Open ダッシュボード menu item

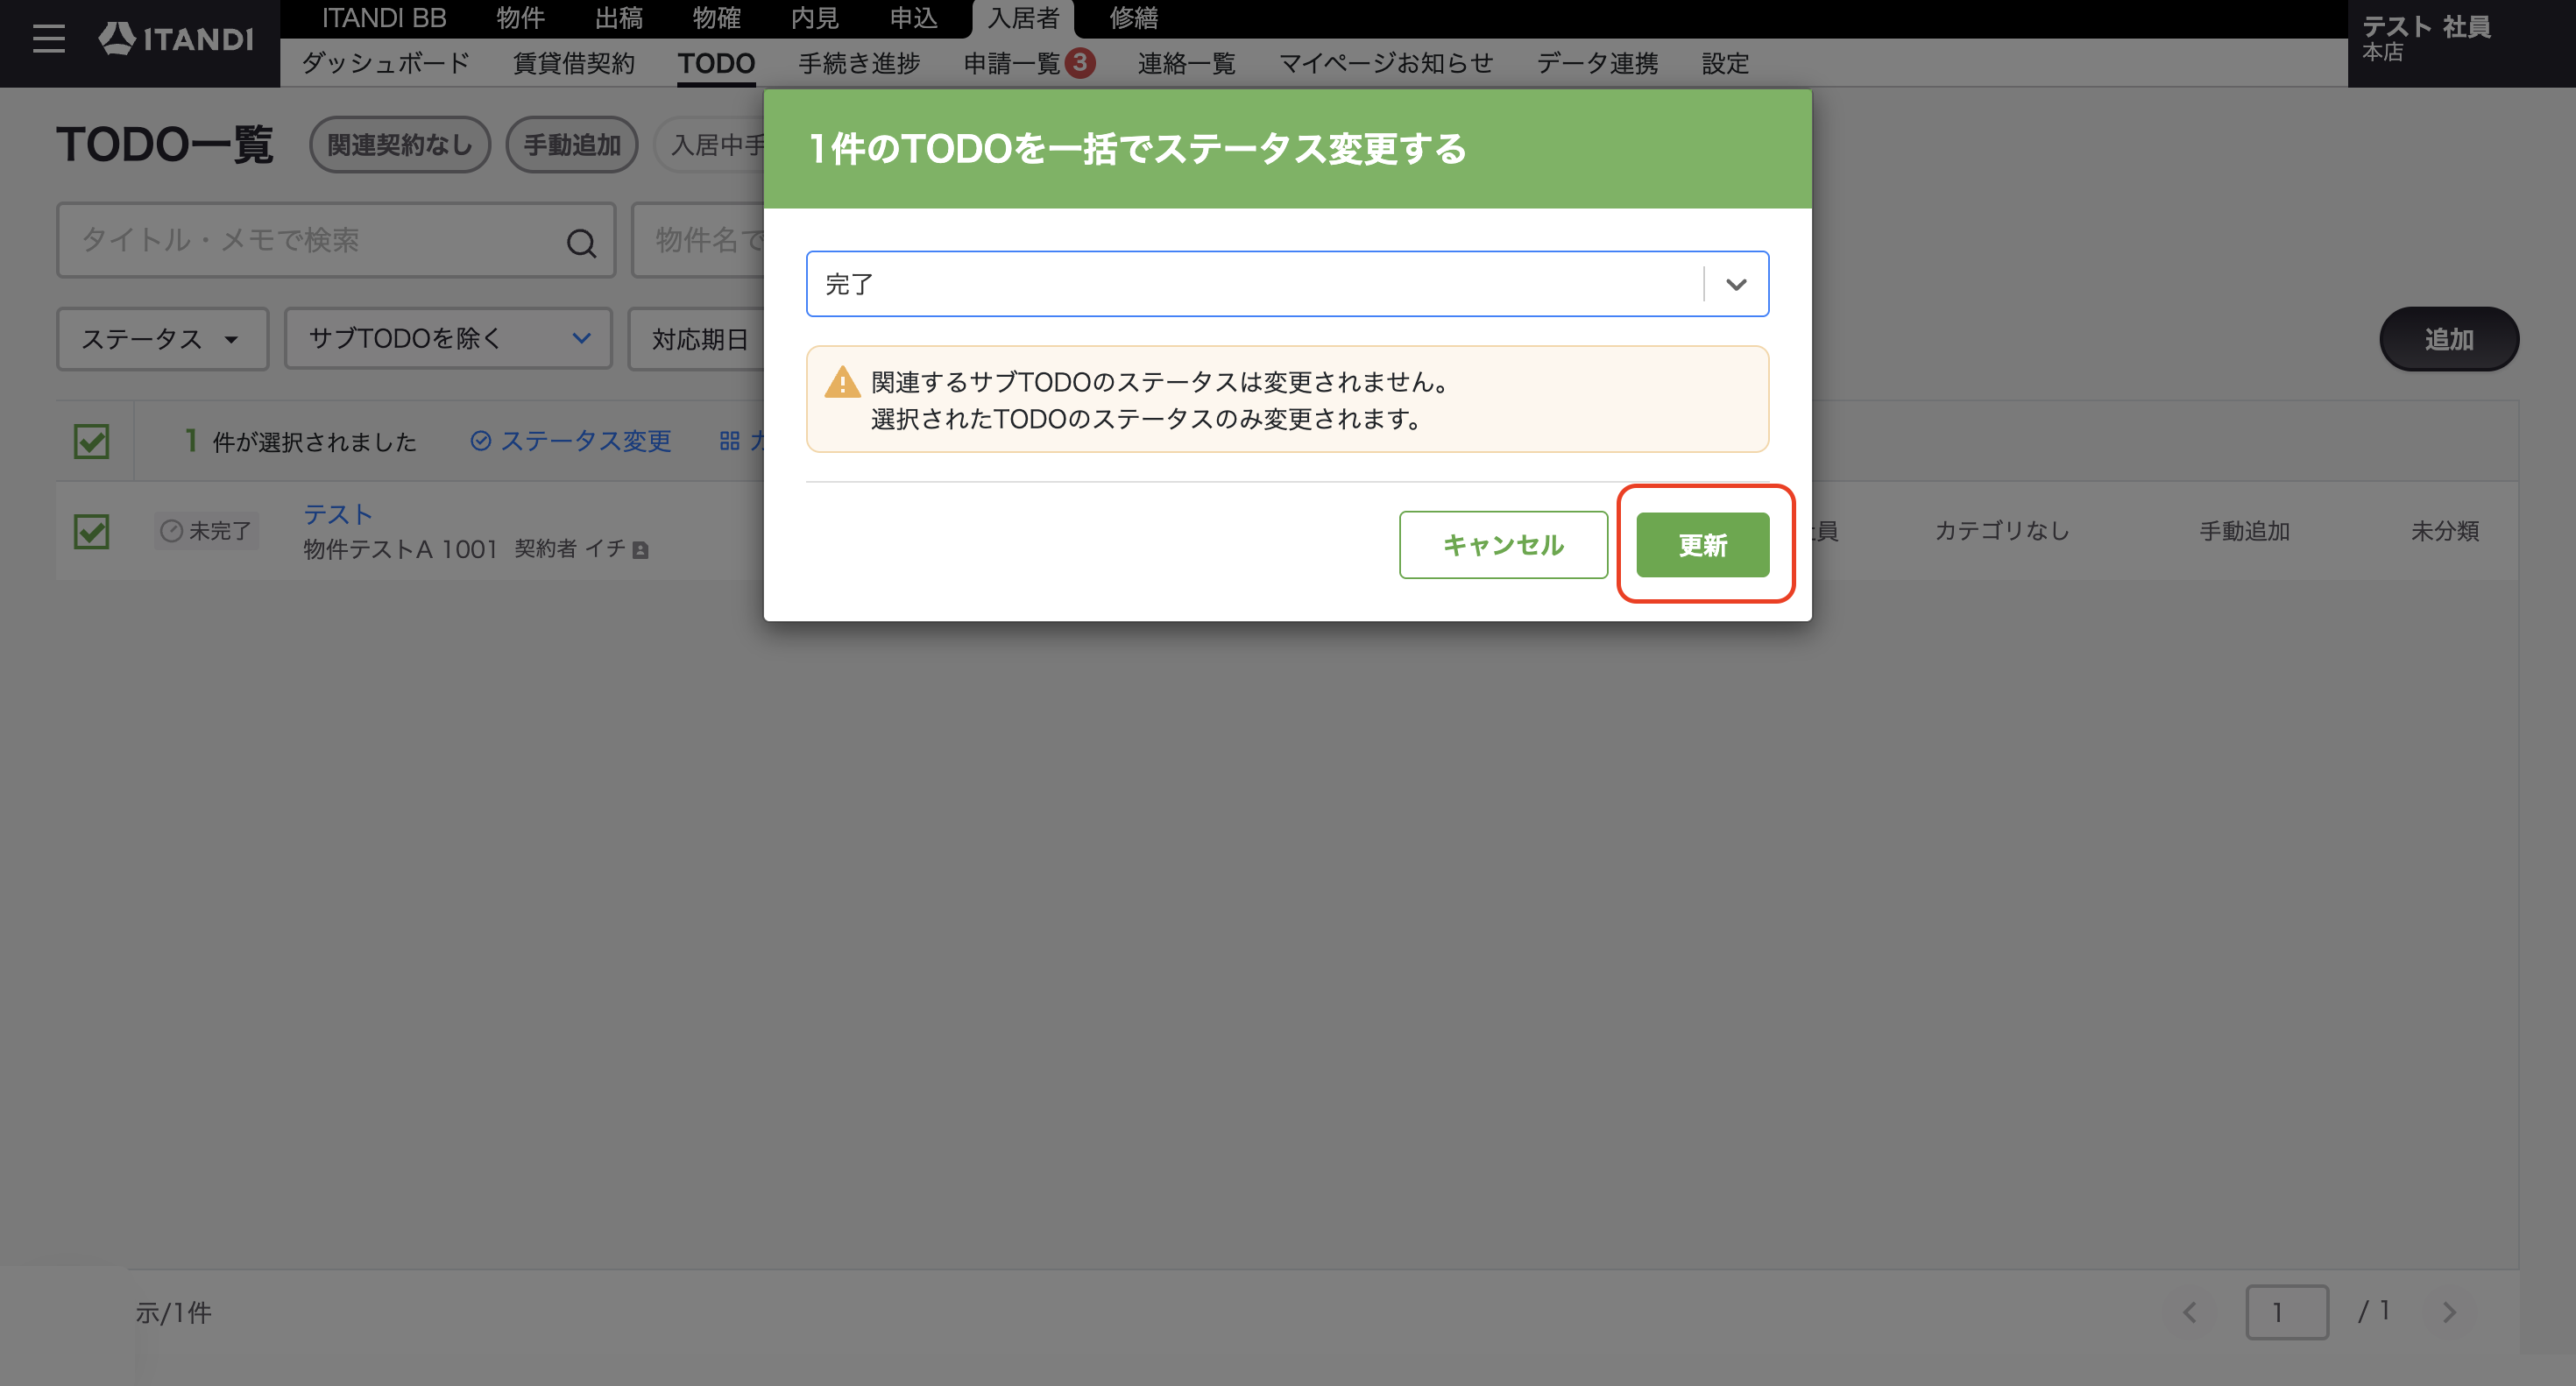click(385, 63)
